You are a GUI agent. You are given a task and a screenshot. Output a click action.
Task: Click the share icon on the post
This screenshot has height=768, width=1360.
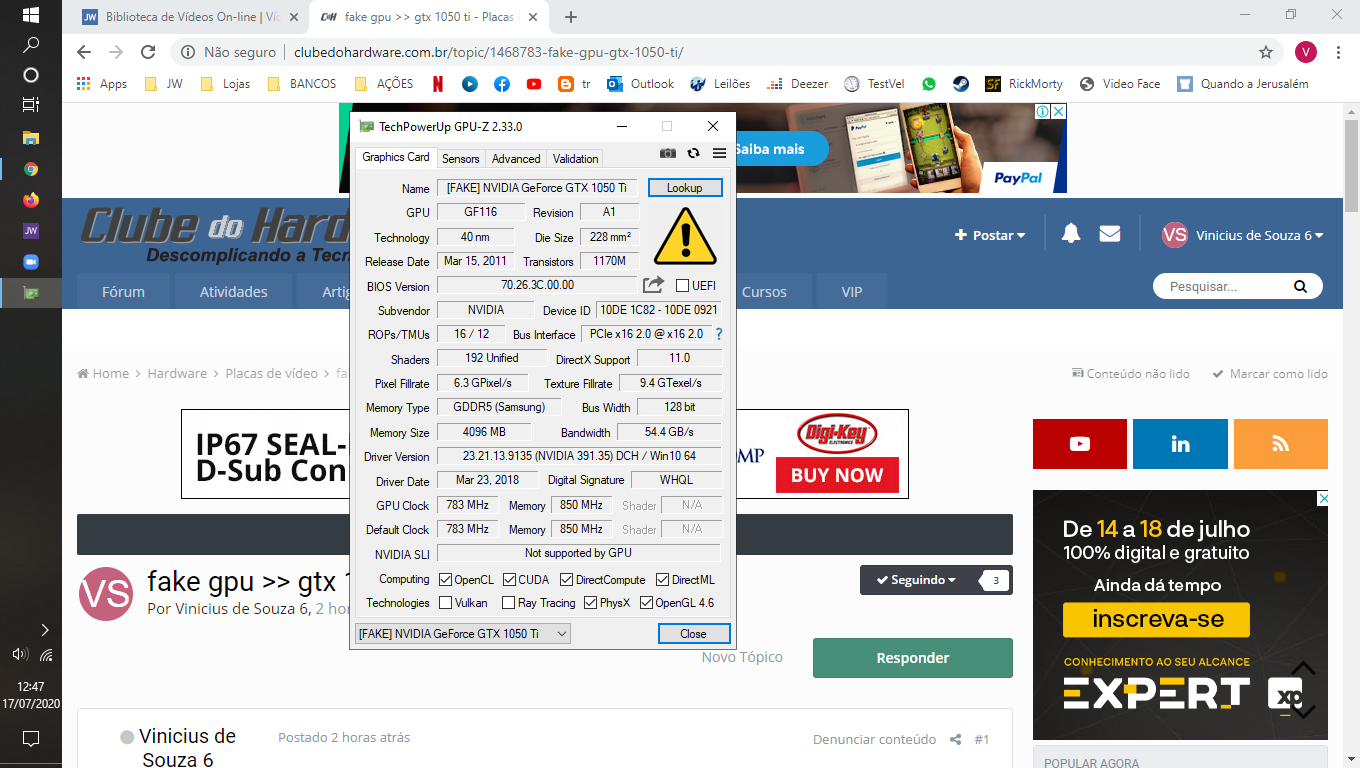click(x=955, y=739)
